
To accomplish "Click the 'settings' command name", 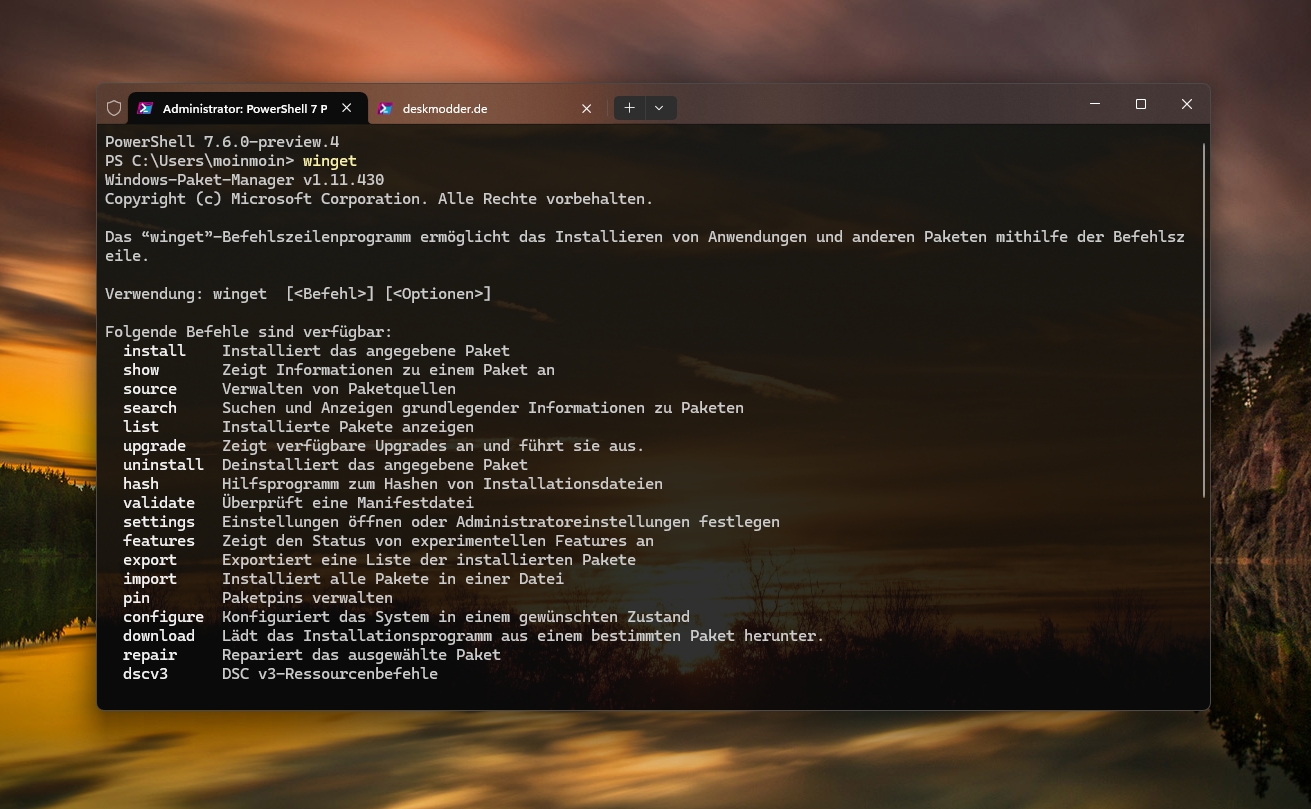I will pyautogui.click(x=159, y=522).
